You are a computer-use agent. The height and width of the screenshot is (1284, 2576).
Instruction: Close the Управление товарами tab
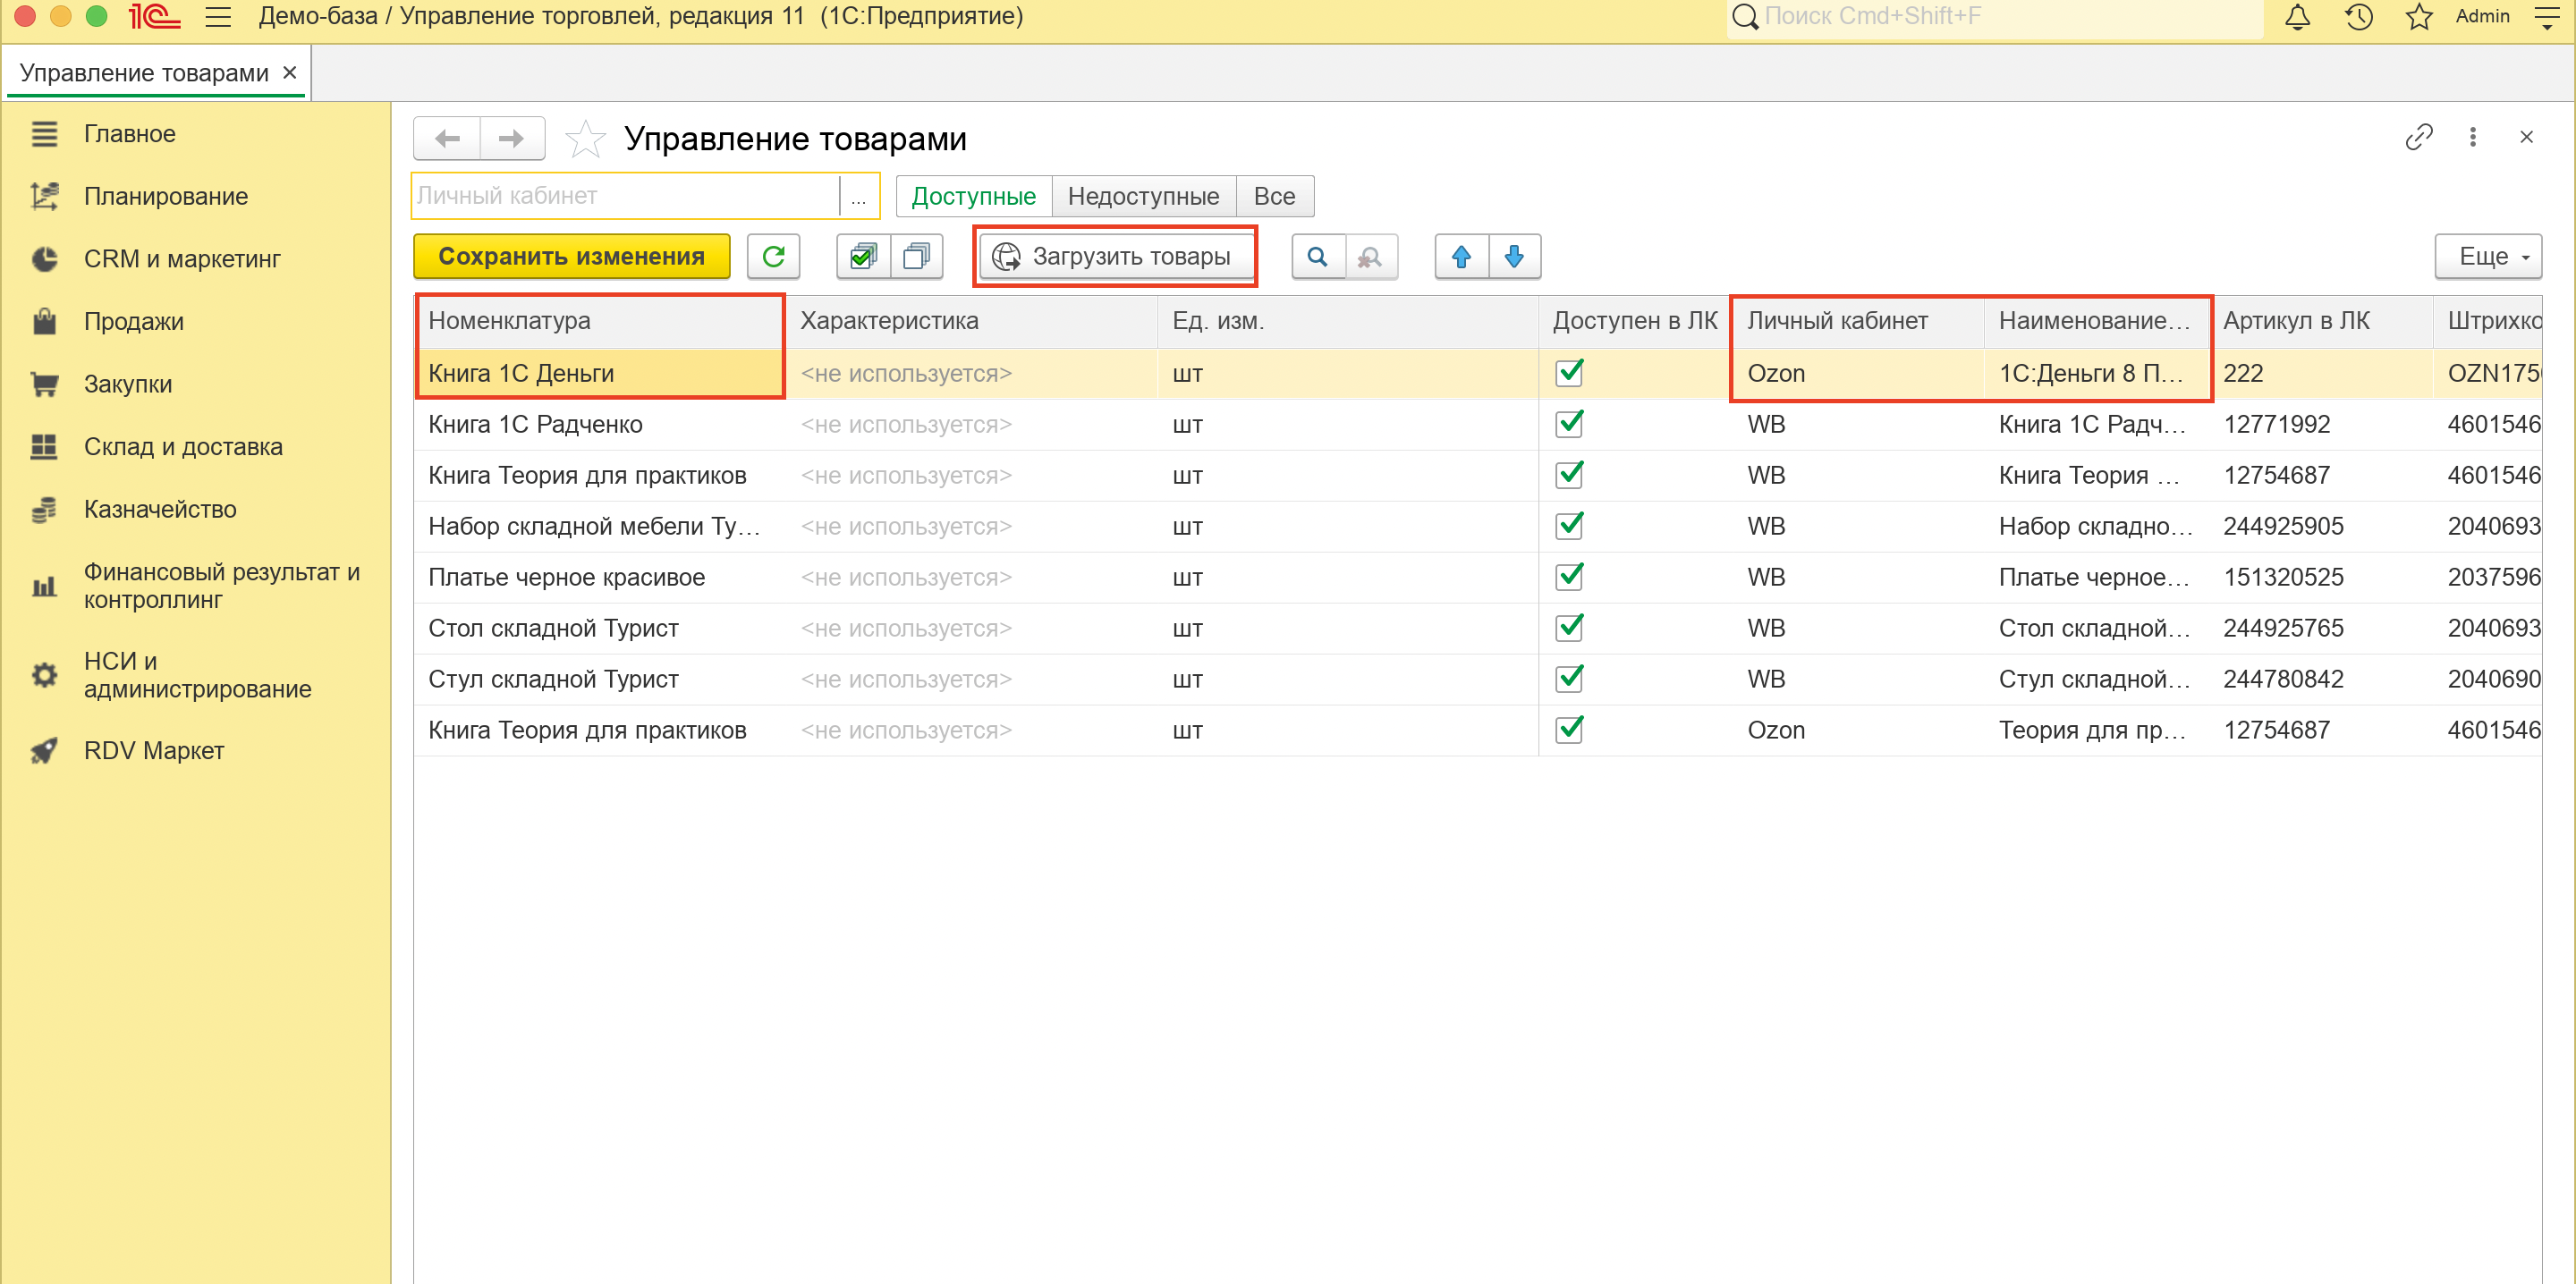[290, 73]
